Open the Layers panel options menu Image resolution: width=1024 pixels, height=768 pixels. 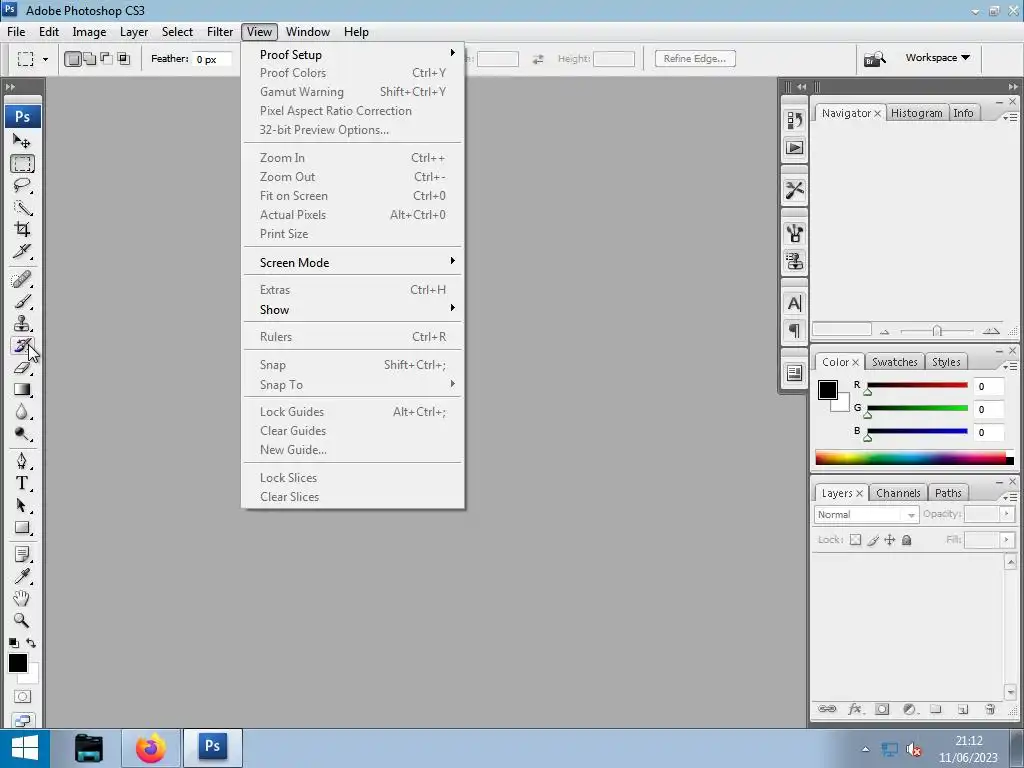[x=1010, y=498]
